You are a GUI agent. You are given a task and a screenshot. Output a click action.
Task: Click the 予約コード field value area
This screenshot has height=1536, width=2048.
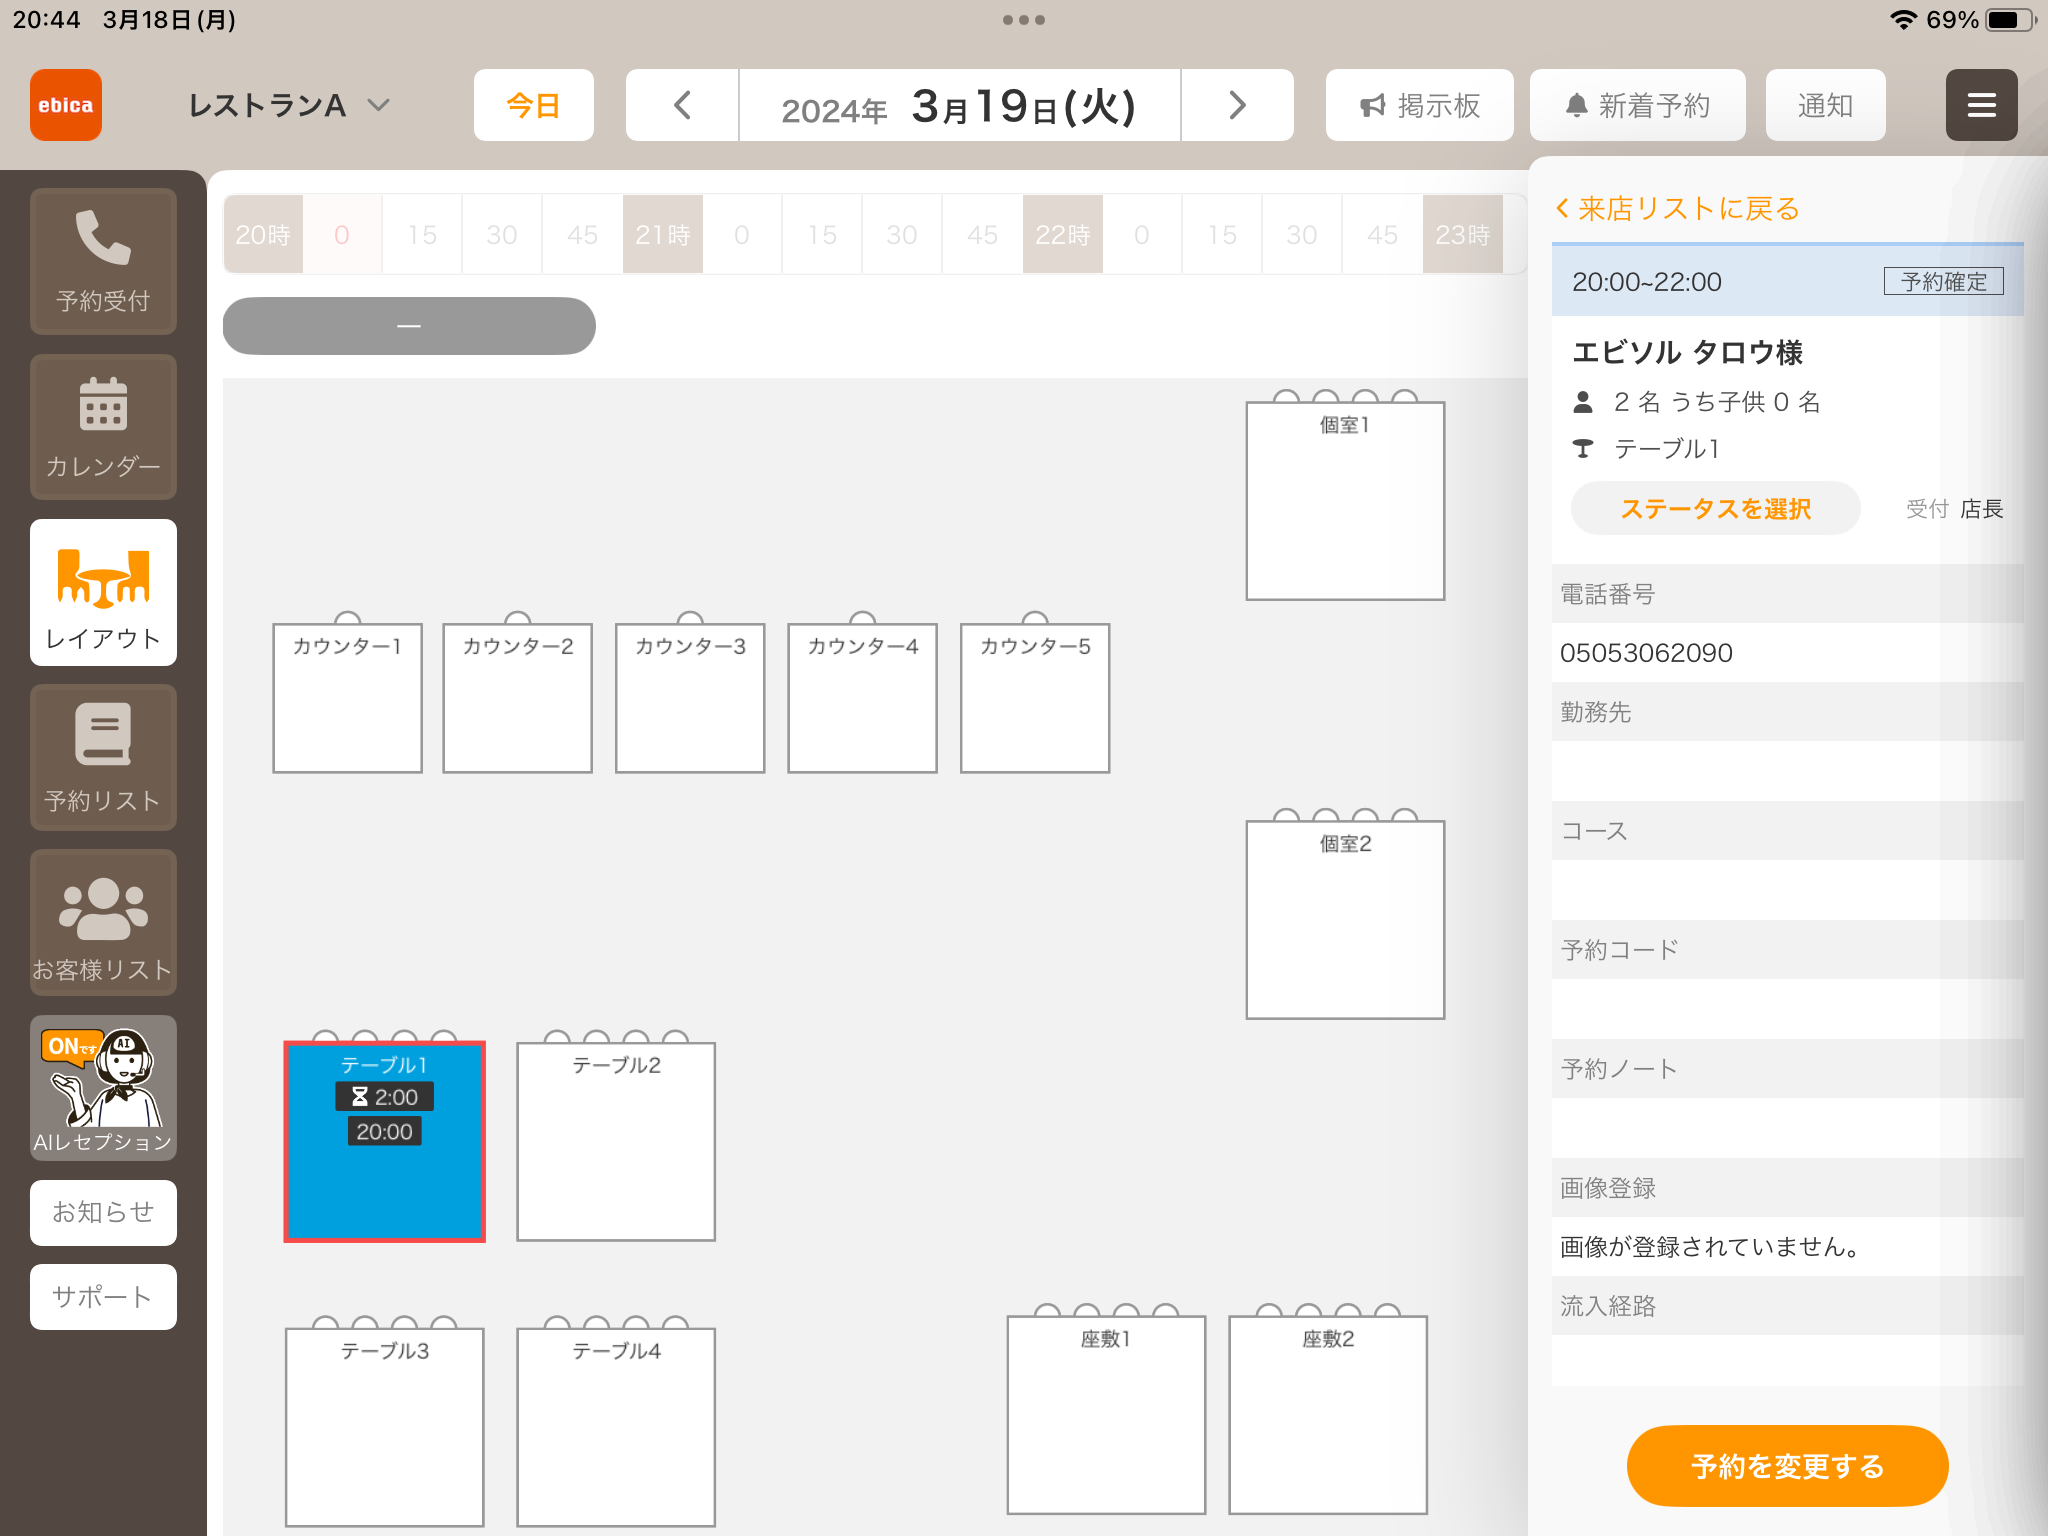click(1788, 1009)
